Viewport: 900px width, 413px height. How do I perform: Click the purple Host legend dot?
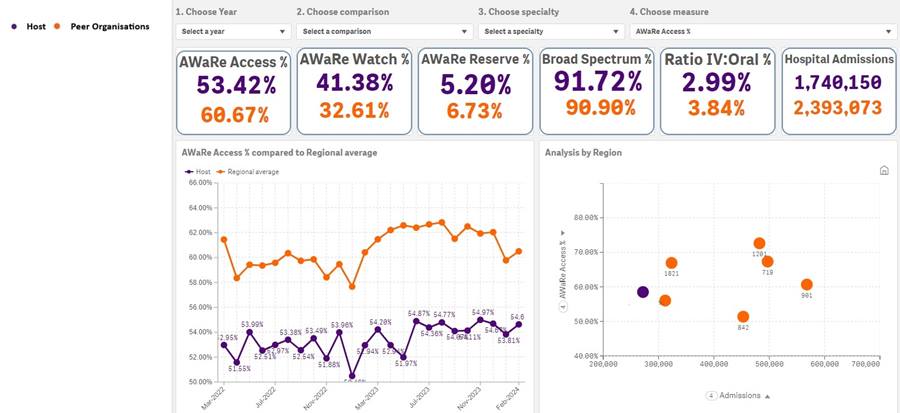(x=14, y=26)
